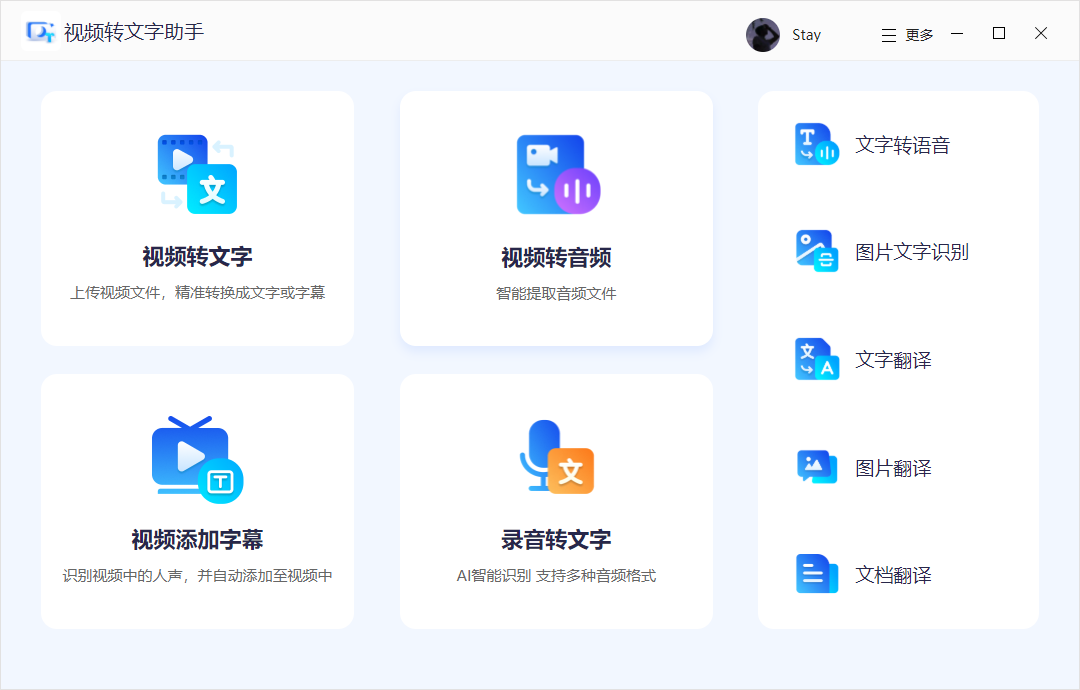Select the 文字翻译 translation icon
The height and width of the screenshot is (690, 1080).
816,359
